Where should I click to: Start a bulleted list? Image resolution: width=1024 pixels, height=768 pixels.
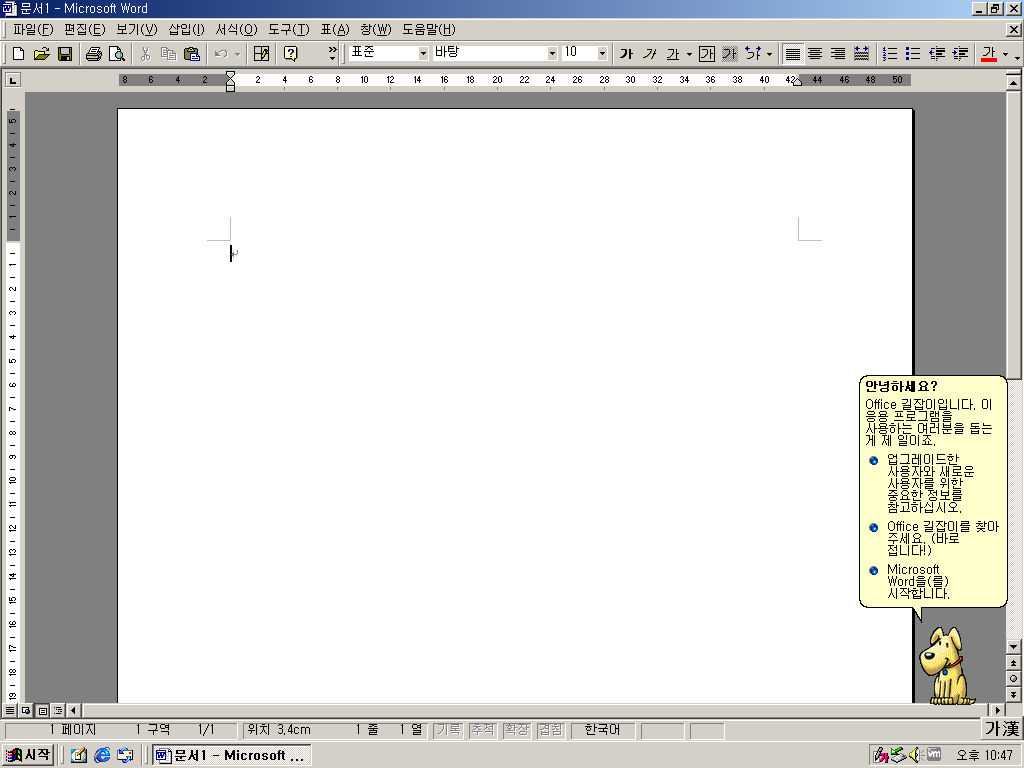(x=913, y=54)
